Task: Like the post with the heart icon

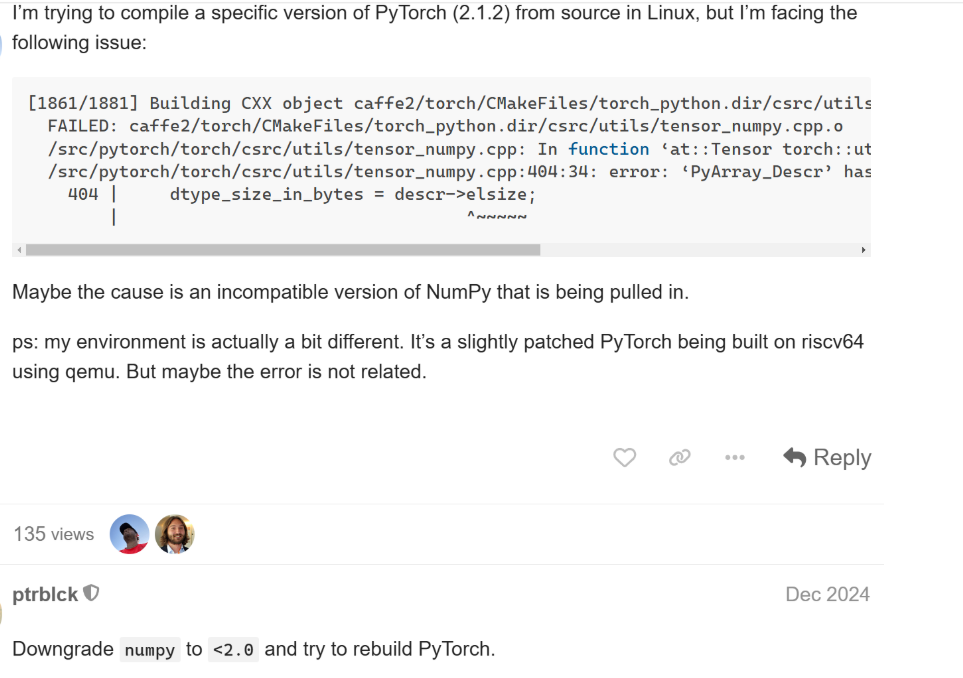Action: [x=624, y=458]
